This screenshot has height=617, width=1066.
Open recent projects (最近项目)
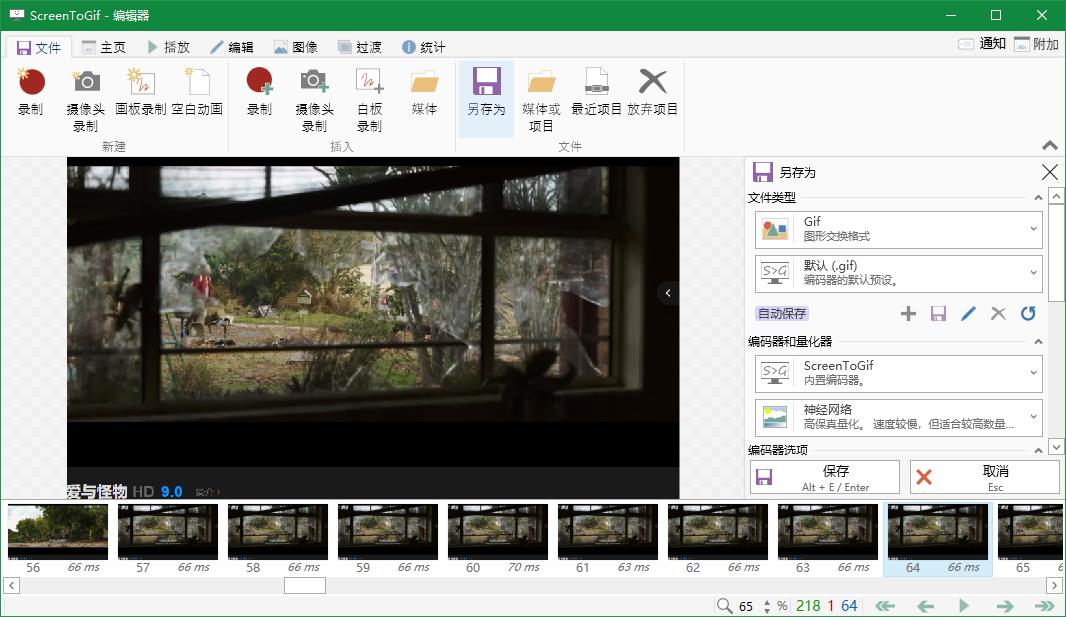point(596,92)
